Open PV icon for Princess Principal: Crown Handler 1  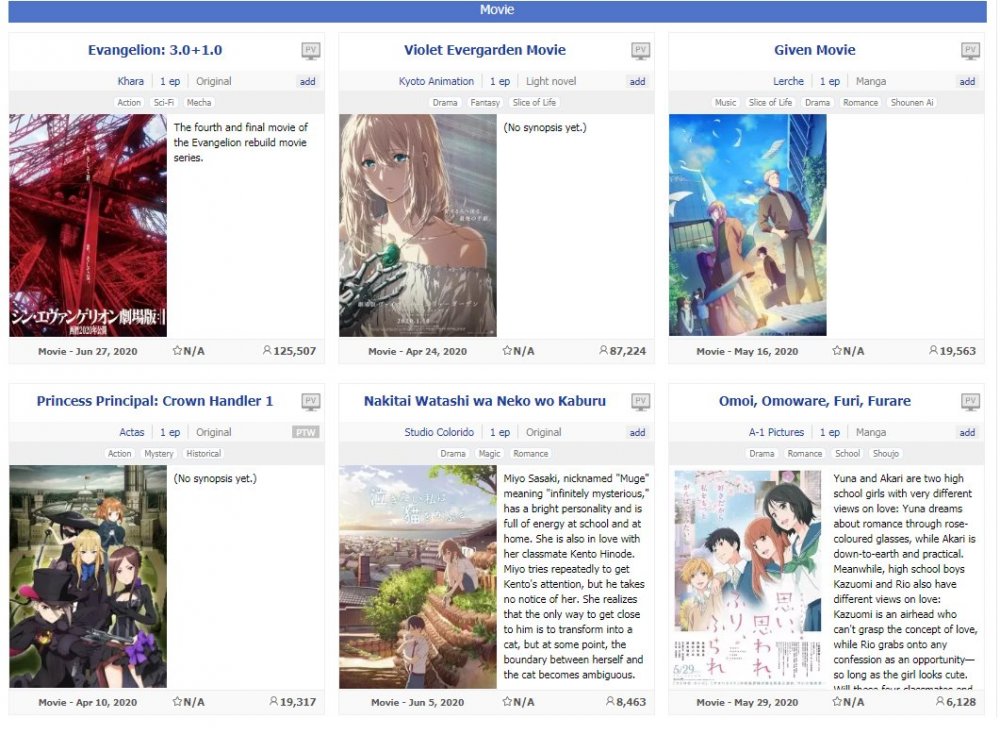click(311, 402)
